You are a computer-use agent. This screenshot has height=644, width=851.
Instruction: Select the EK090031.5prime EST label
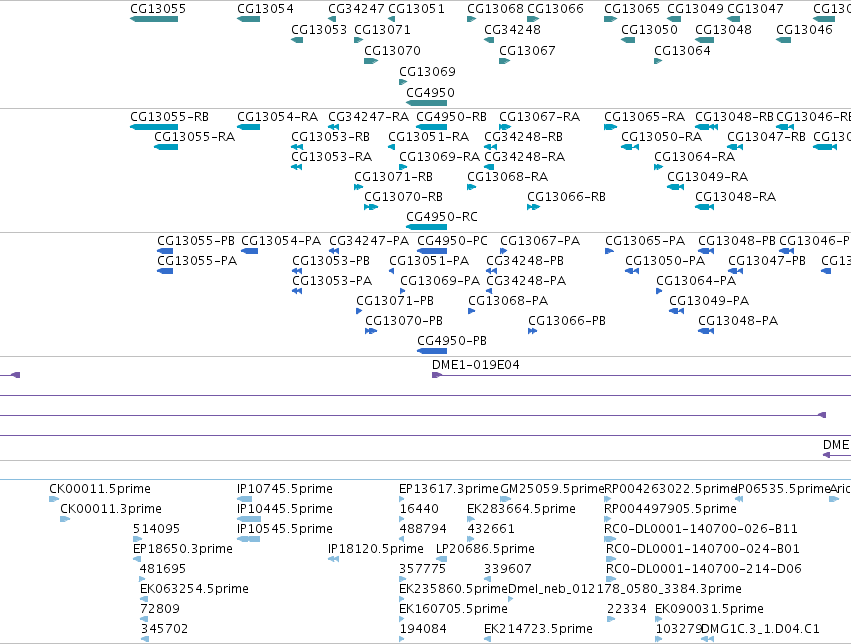point(709,609)
